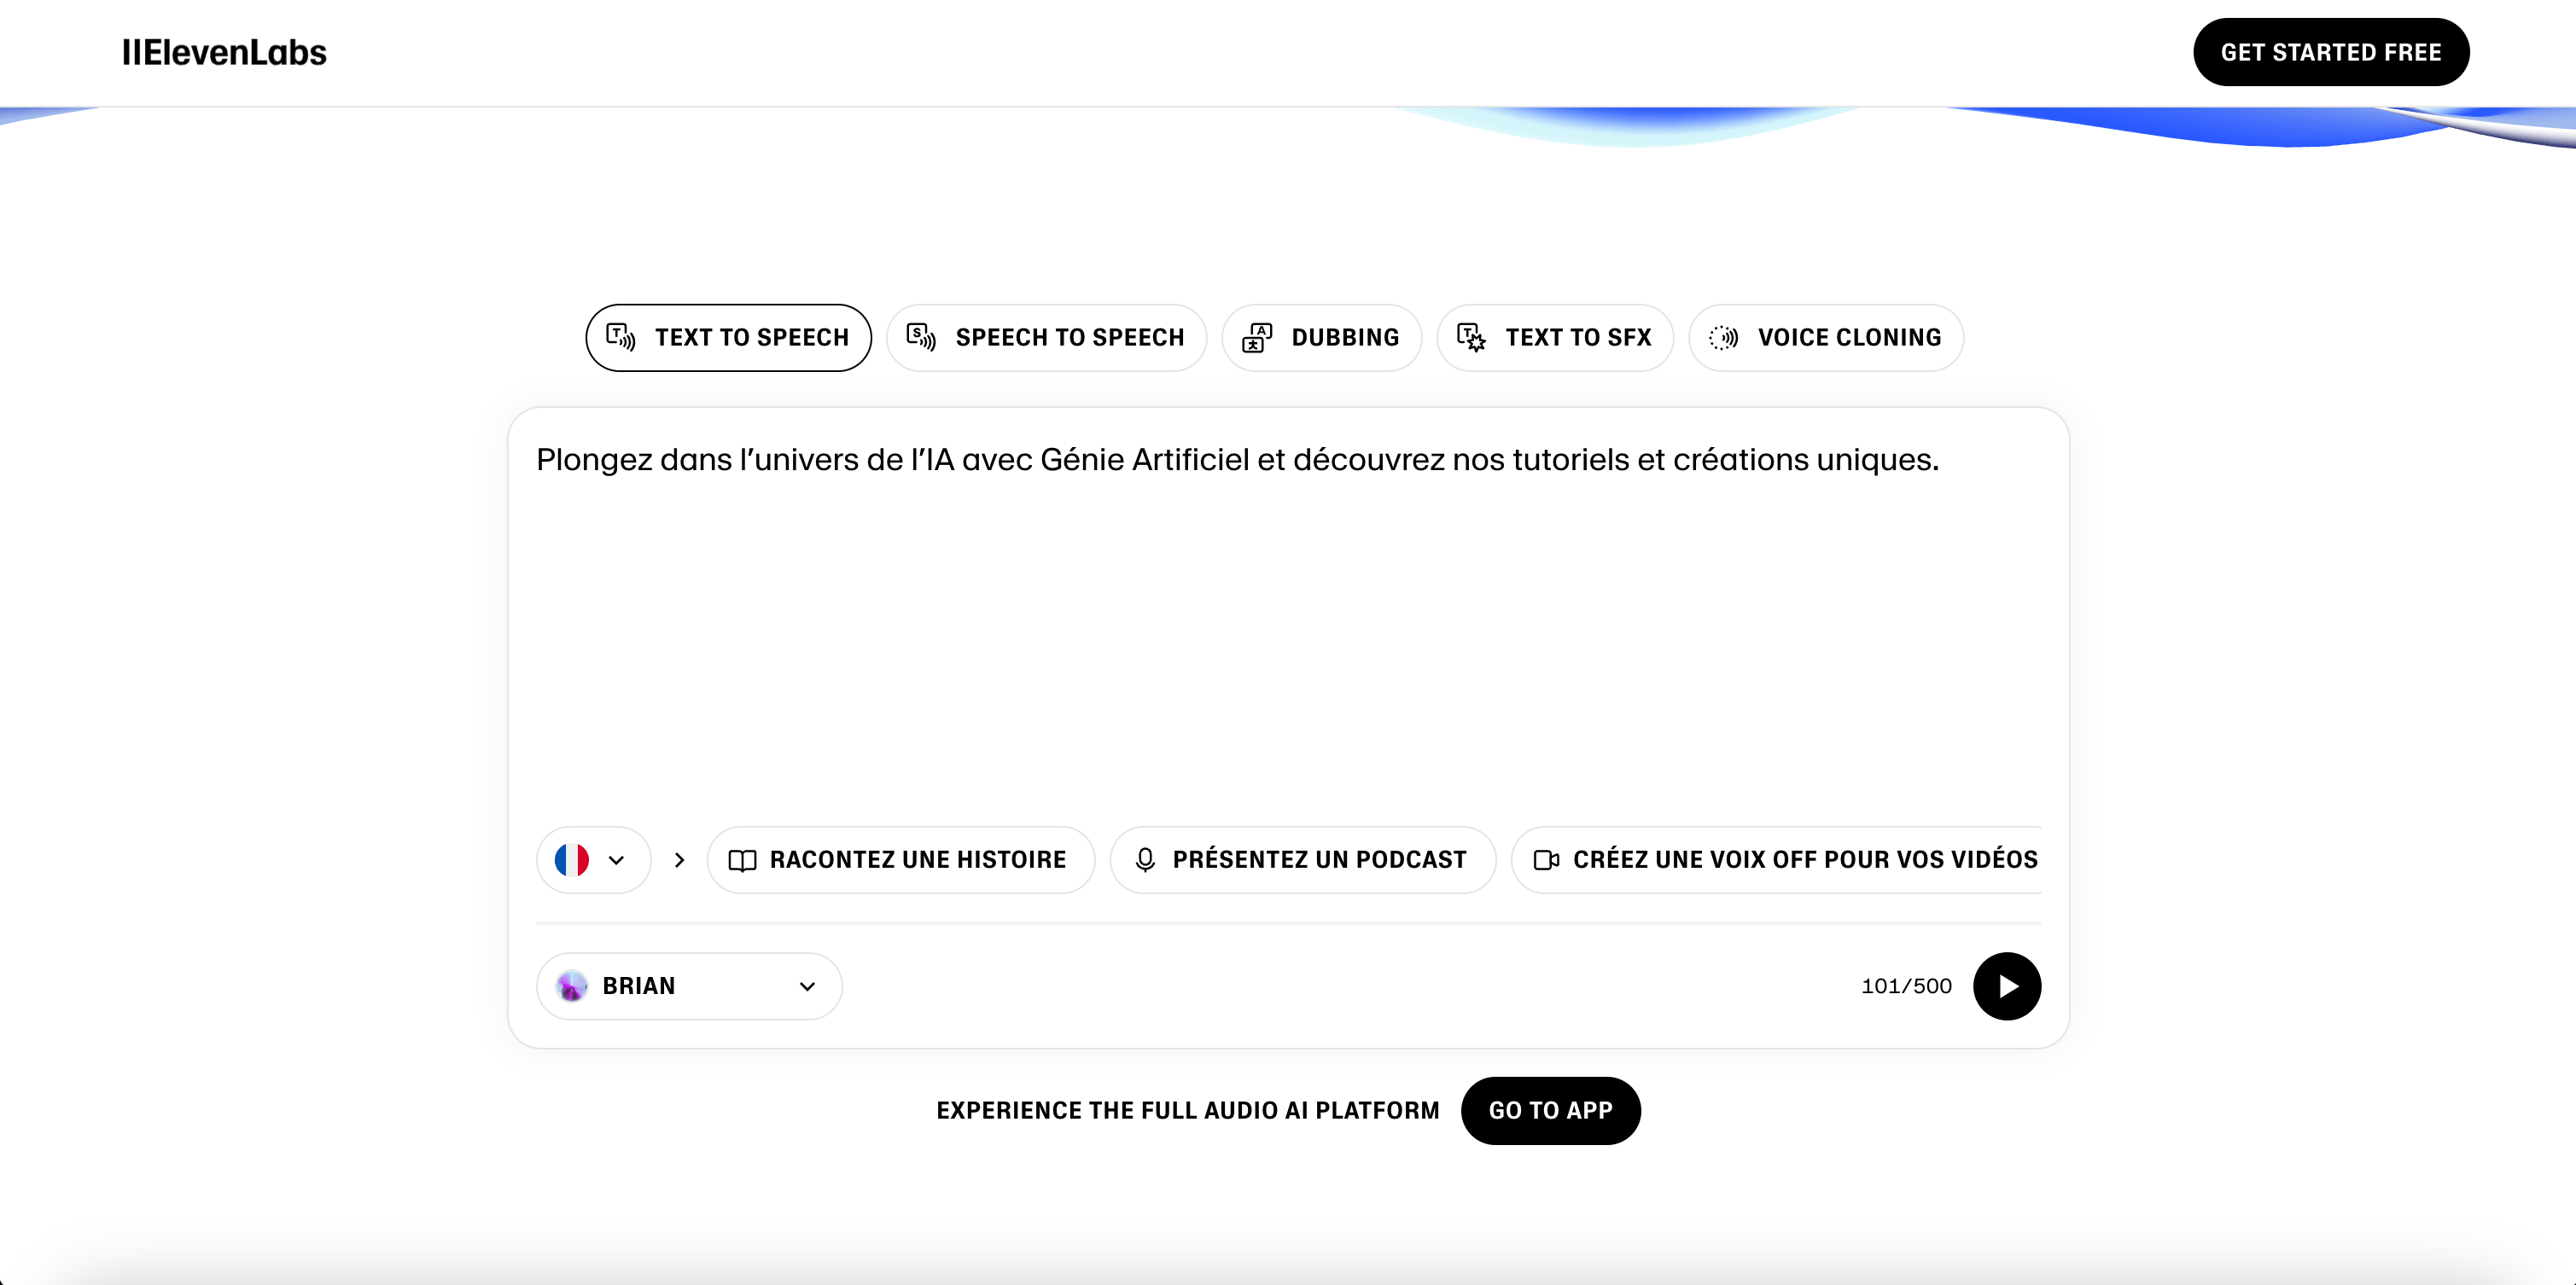Viewport: 2576px width, 1285px height.
Task: Click the Text to SFX sparkle icon
Action: [x=1471, y=337]
